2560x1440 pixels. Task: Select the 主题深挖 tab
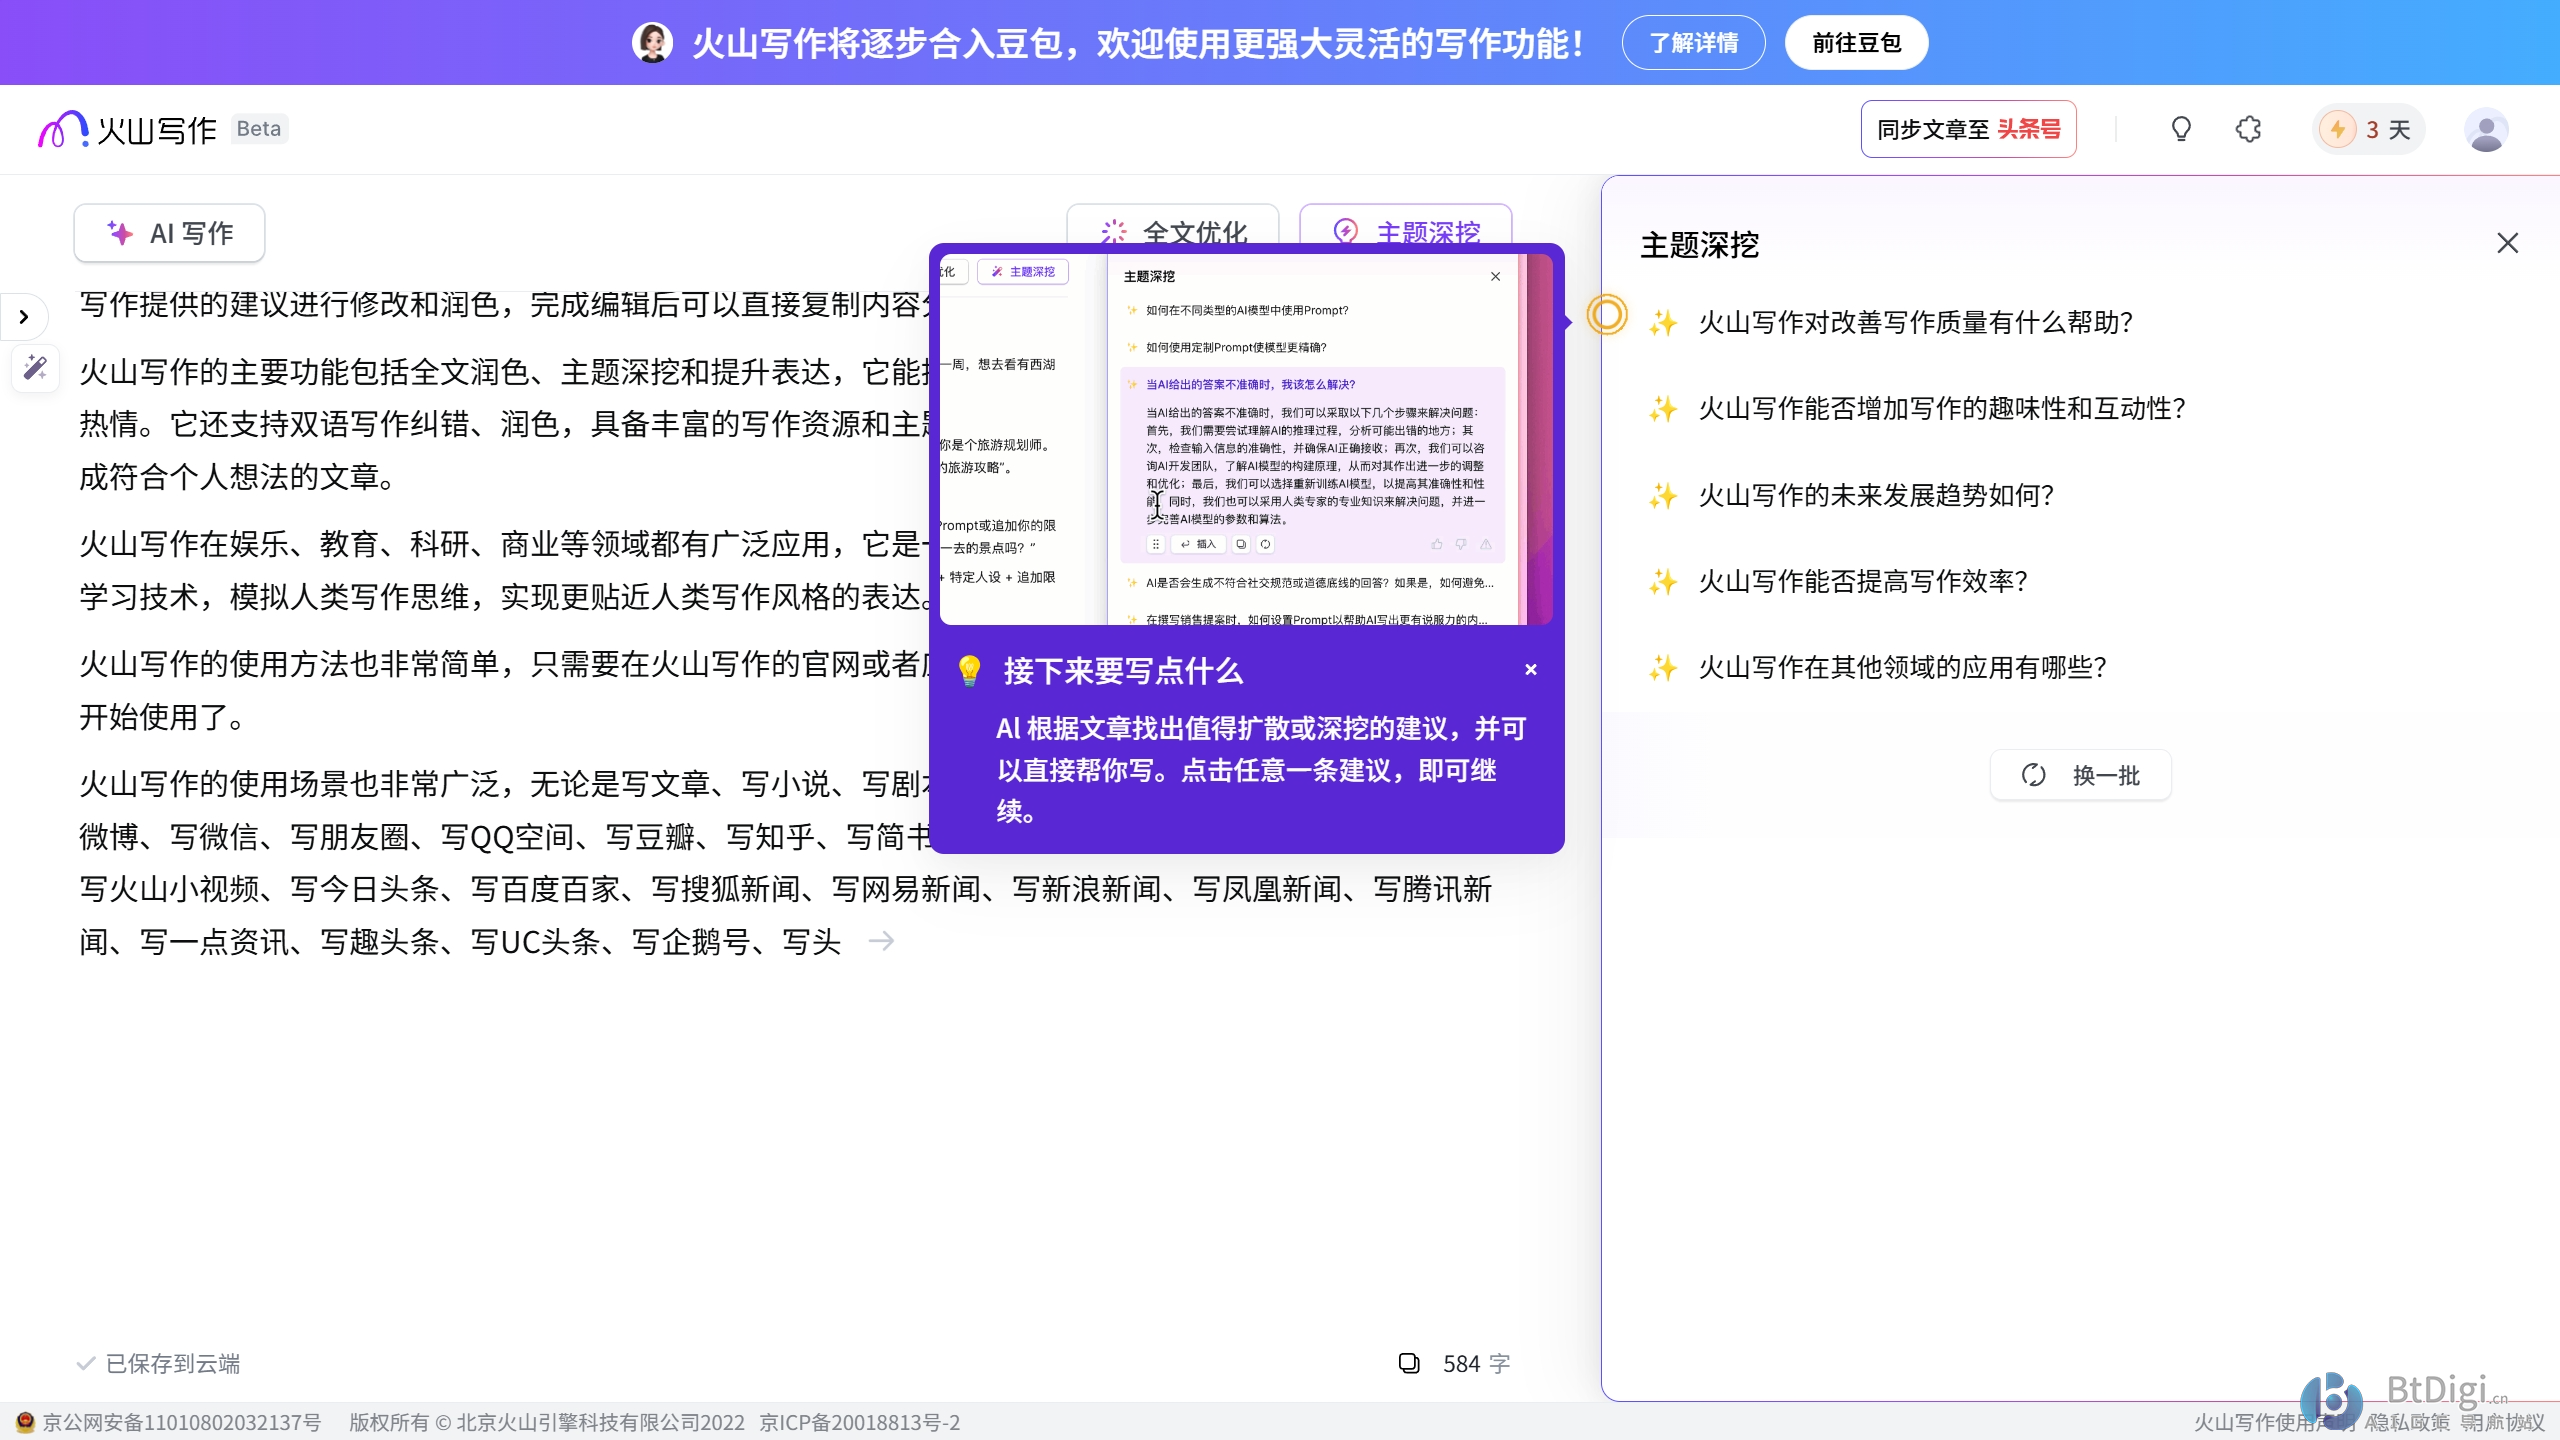(x=1406, y=225)
